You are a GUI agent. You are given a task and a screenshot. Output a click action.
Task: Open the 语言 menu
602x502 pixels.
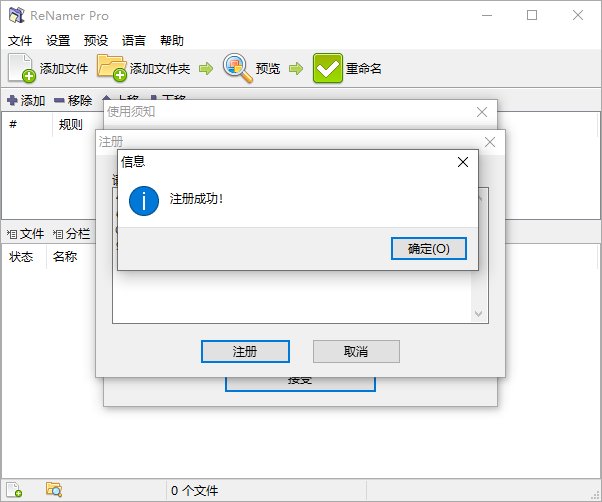(x=134, y=41)
